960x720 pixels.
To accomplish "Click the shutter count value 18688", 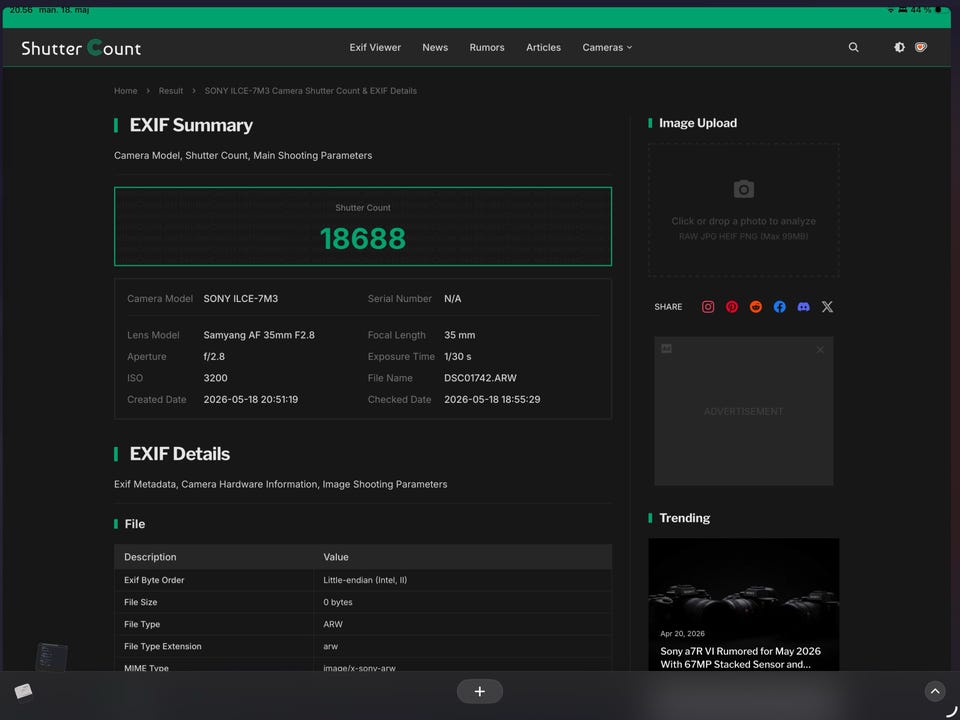I will point(362,239).
